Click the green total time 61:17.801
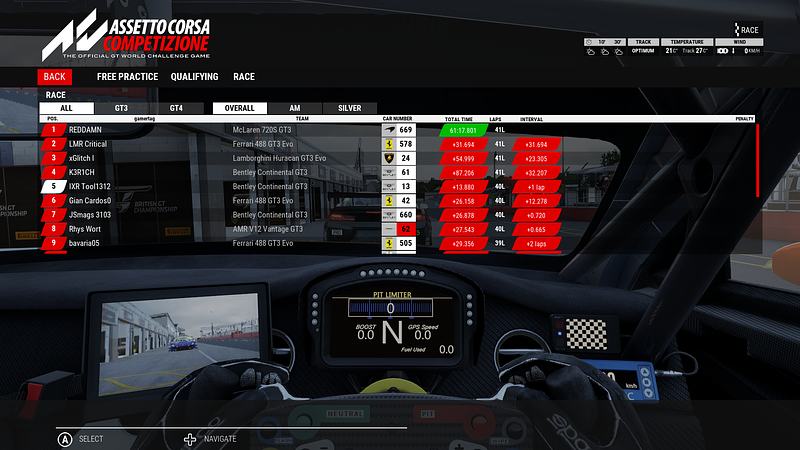Viewport: 800px width, 450px height. point(463,131)
